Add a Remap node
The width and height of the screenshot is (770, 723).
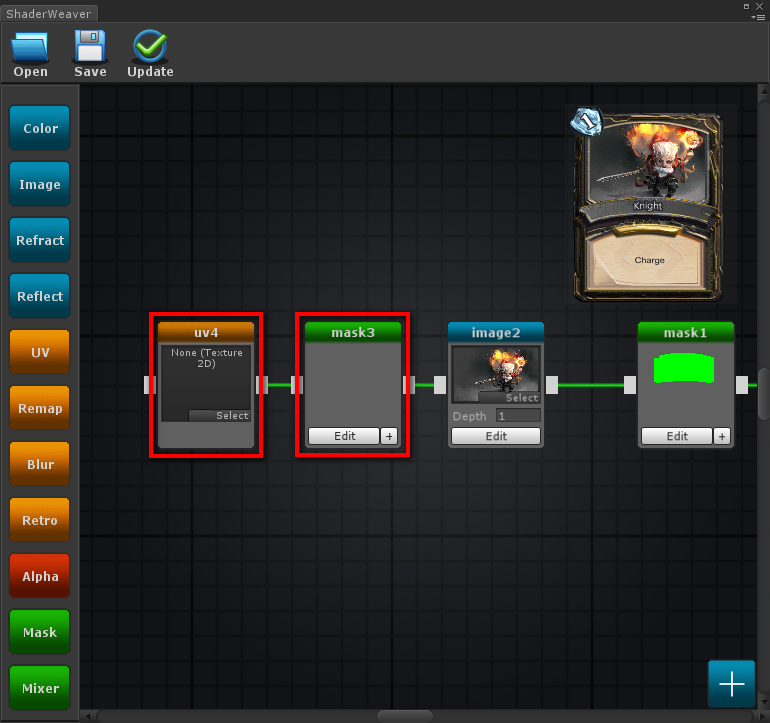click(40, 408)
